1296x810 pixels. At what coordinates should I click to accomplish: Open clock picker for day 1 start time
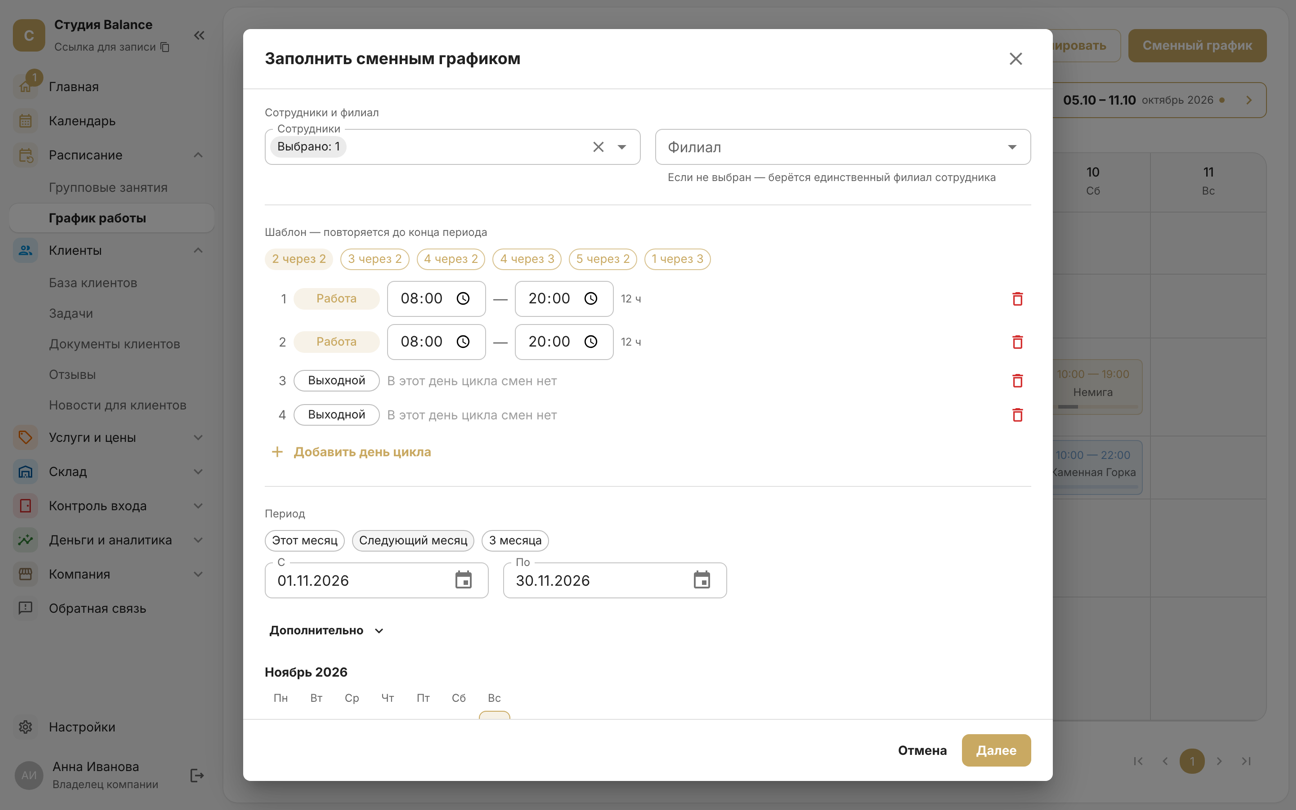463,299
